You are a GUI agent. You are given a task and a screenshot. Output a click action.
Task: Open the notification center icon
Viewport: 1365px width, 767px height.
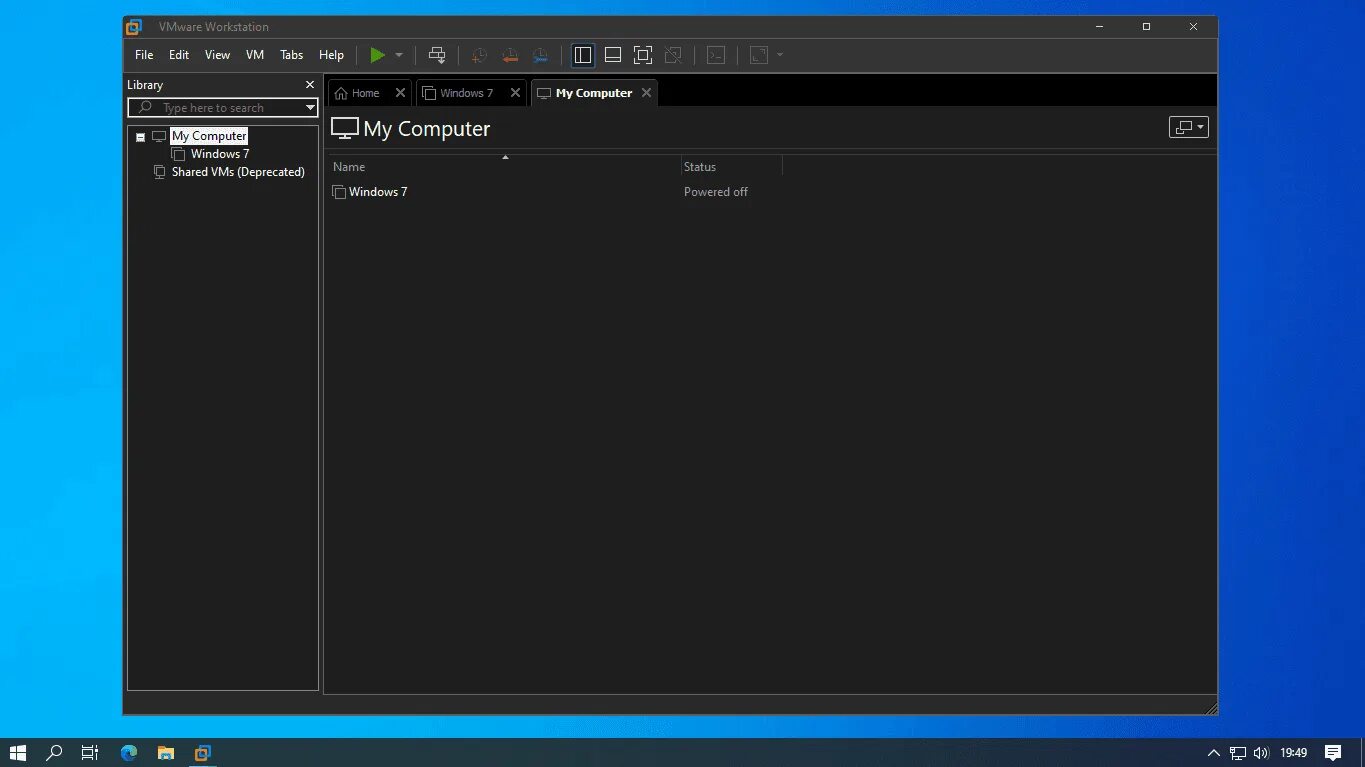(x=1333, y=753)
